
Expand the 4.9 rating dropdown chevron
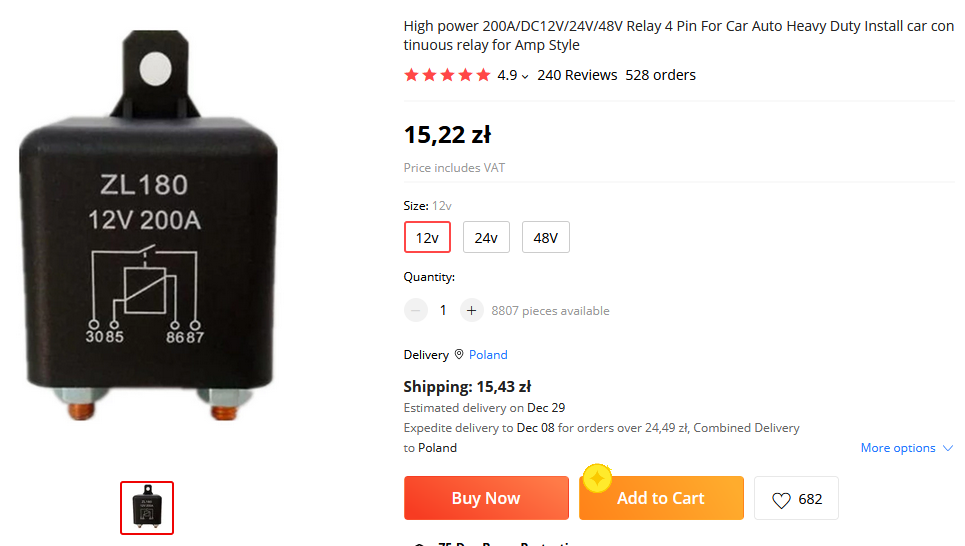click(x=525, y=76)
